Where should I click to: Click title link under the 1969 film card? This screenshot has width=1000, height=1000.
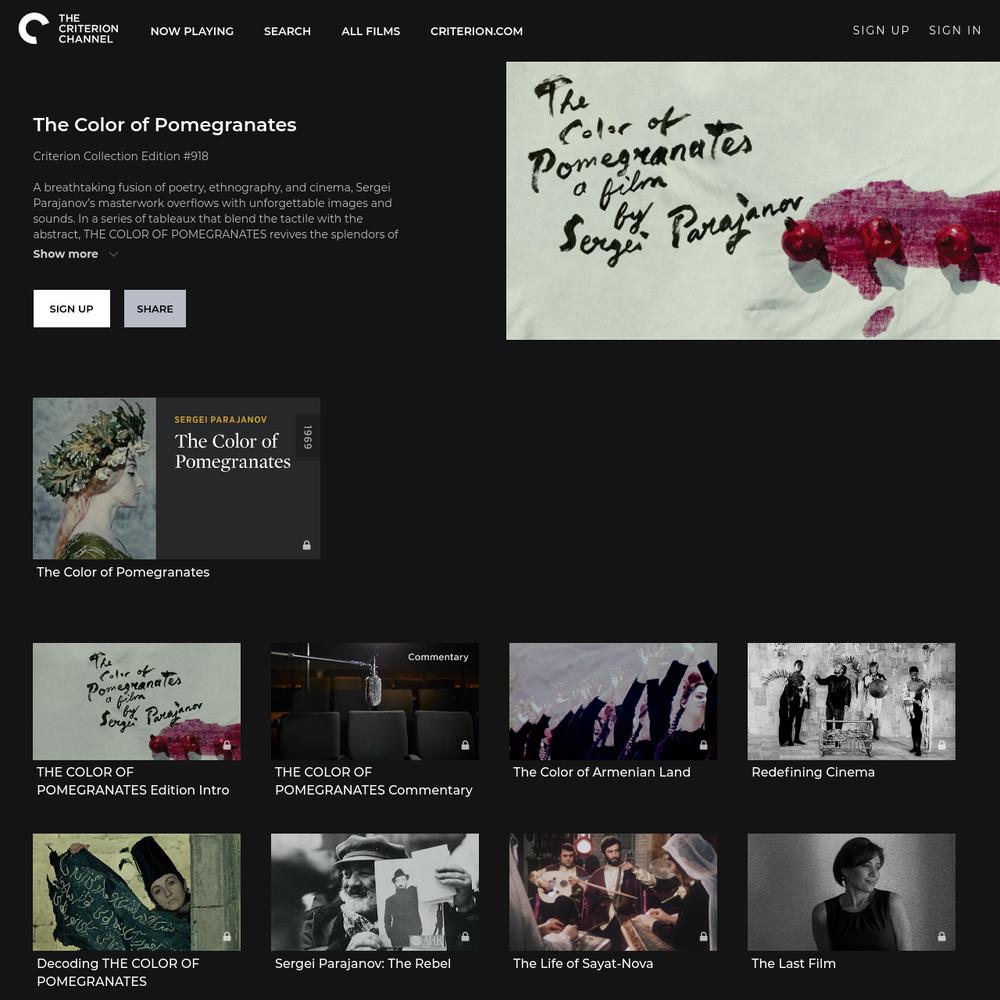point(123,572)
